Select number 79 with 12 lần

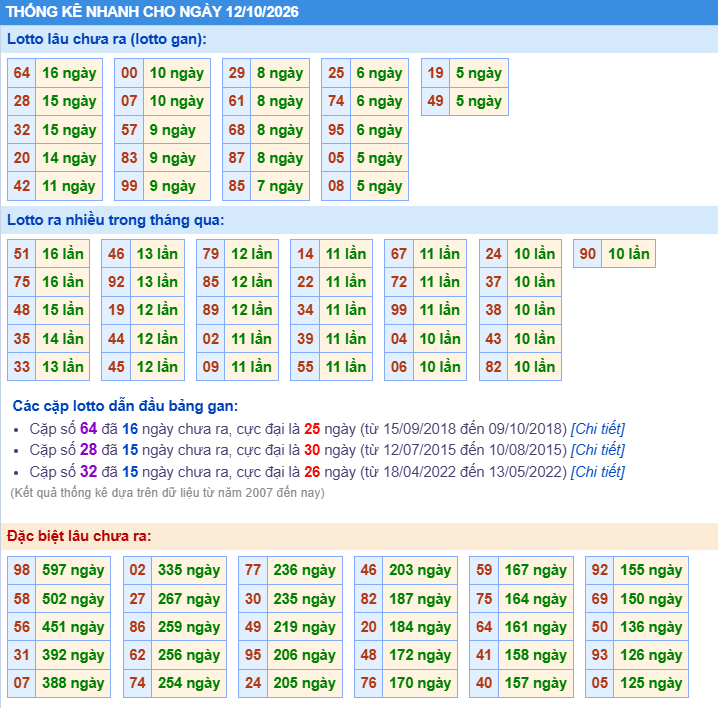[211, 254]
